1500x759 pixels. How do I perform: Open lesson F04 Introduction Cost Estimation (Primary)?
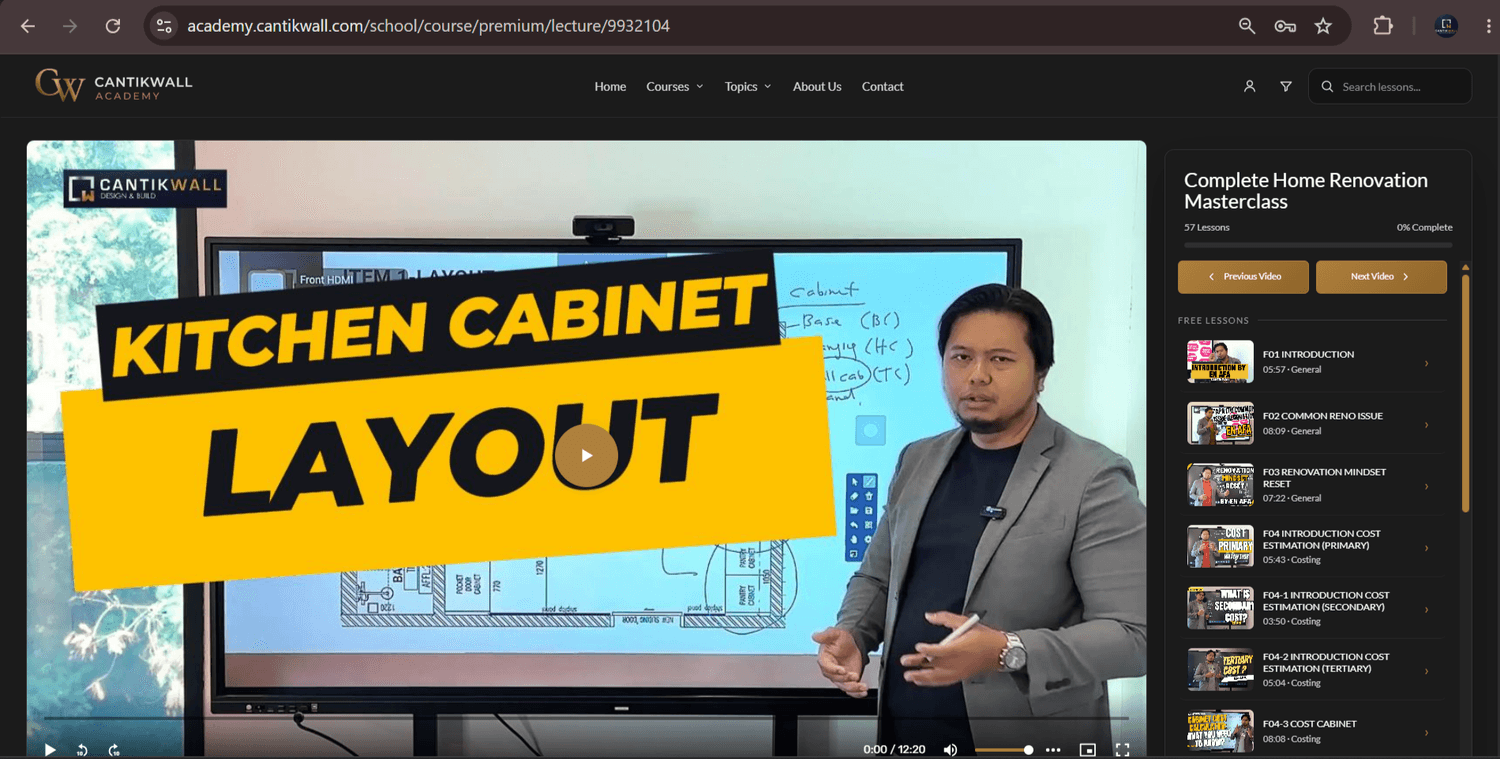click(x=1314, y=547)
